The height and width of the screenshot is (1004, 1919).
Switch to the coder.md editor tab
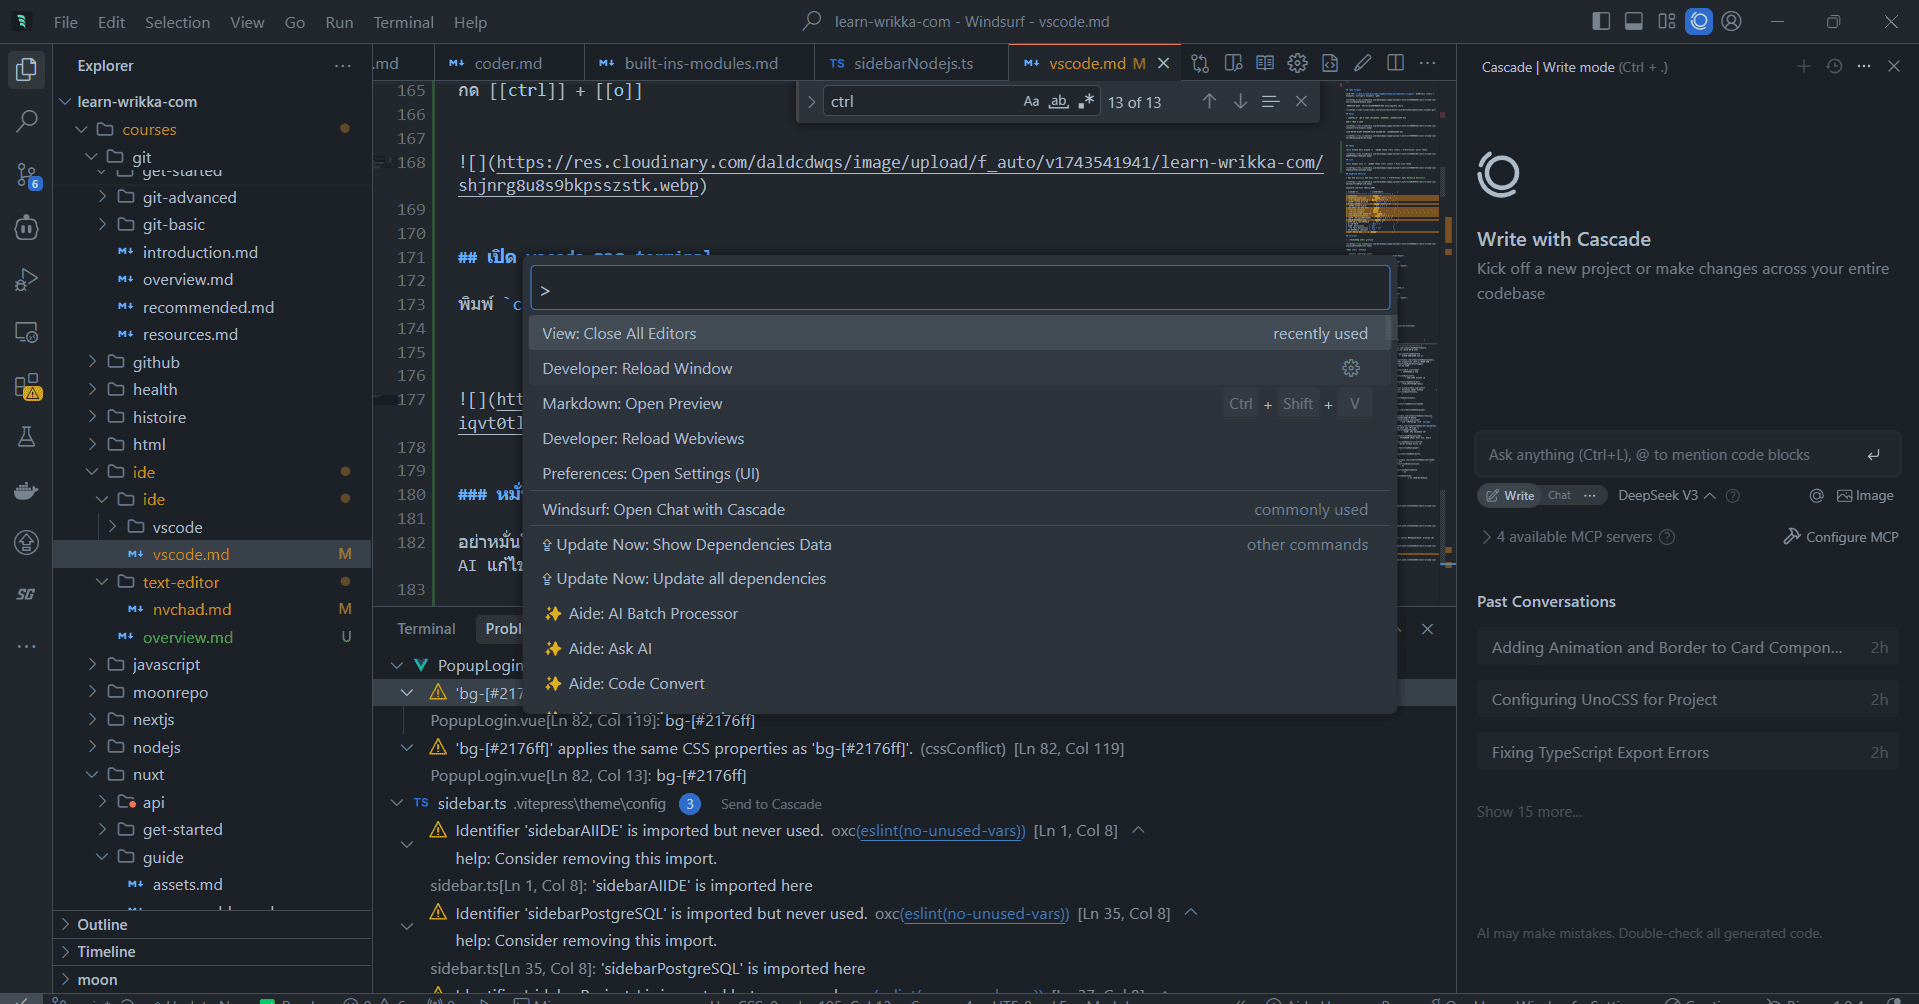(x=509, y=63)
